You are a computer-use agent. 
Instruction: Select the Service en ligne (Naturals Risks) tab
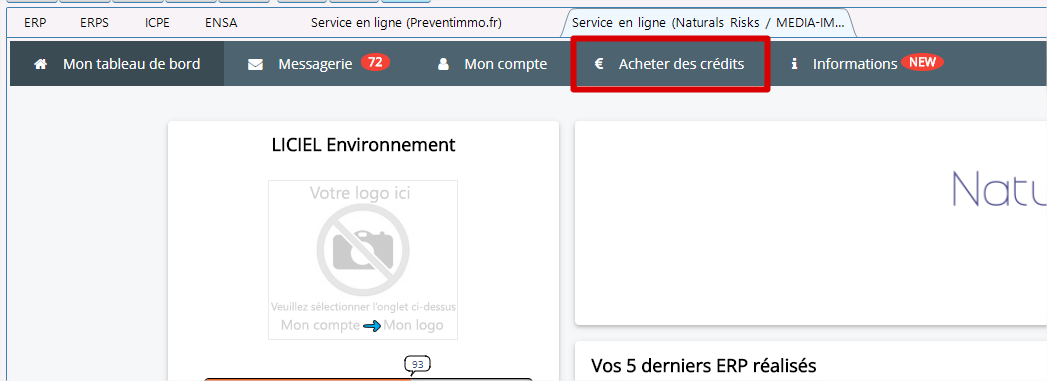(x=708, y=23)
